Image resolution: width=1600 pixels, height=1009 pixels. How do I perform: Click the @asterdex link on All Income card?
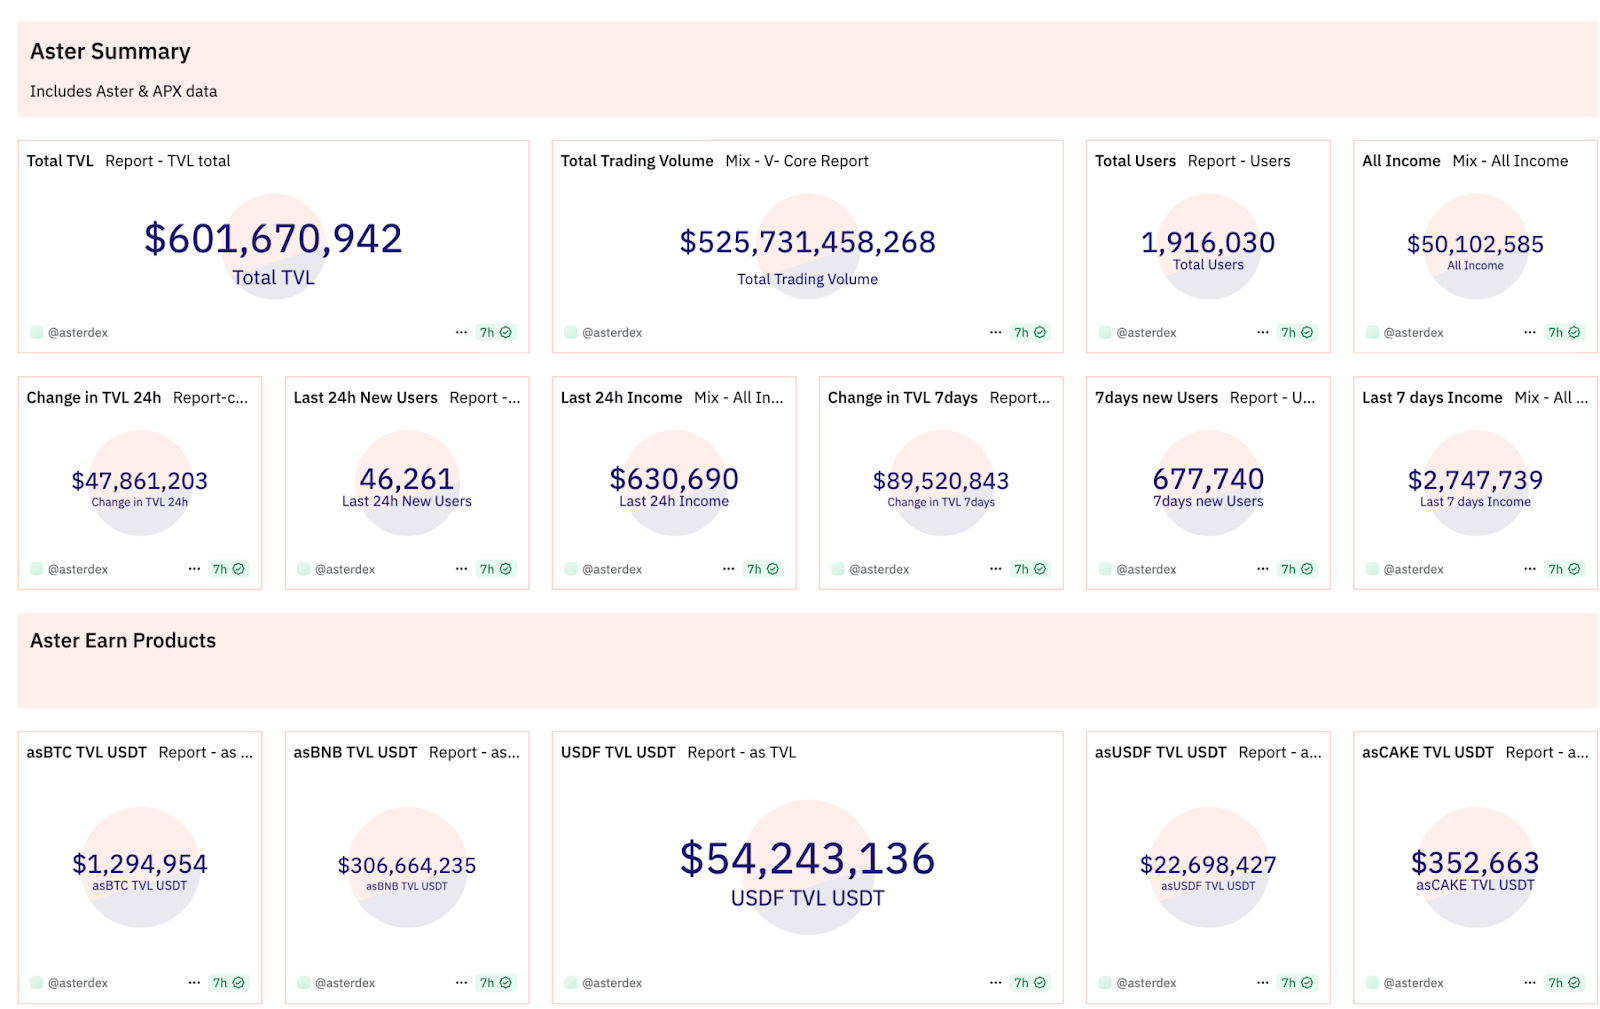click(1413, 332)
